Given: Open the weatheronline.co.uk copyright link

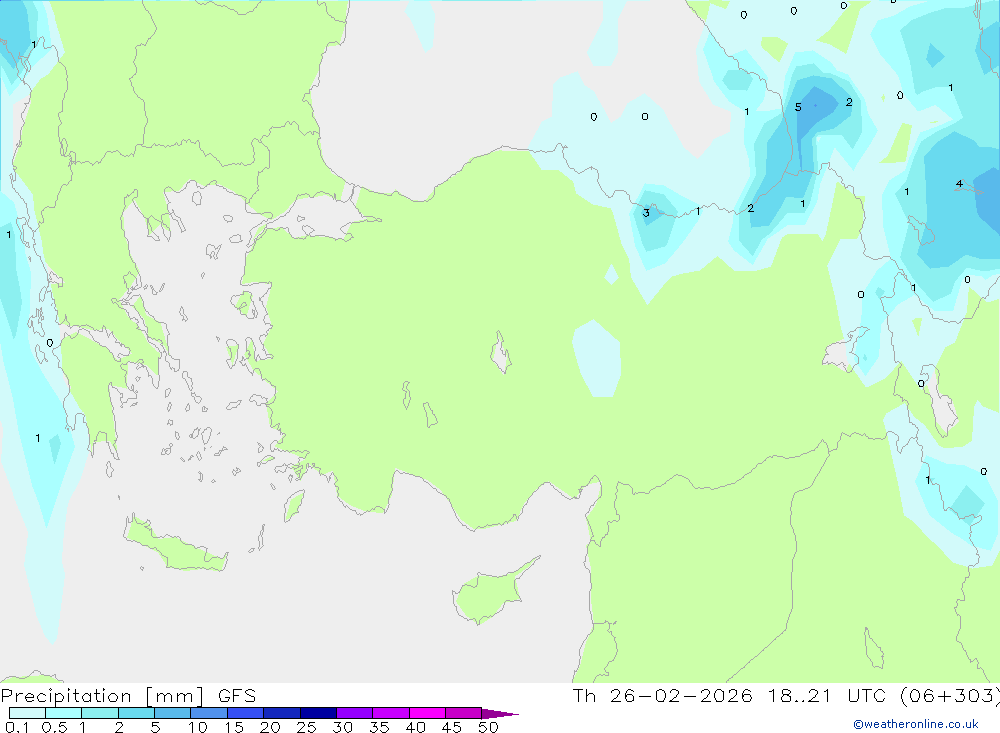Looking at the screenshot, I should click(916, 724).
